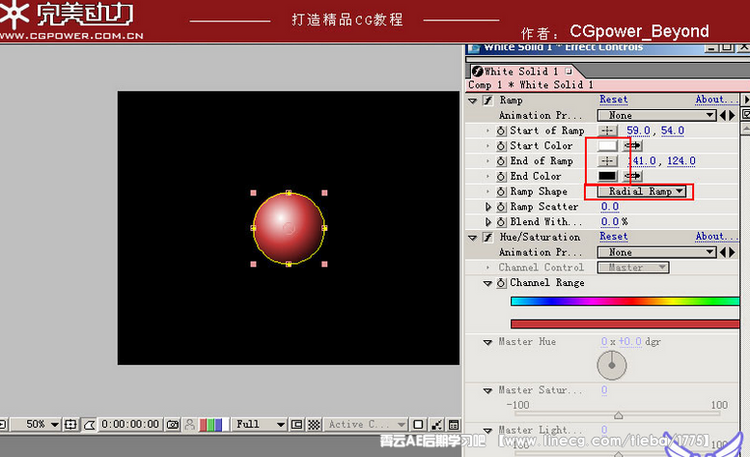Toggle pixel aspect correction box icon

(418, 424)
